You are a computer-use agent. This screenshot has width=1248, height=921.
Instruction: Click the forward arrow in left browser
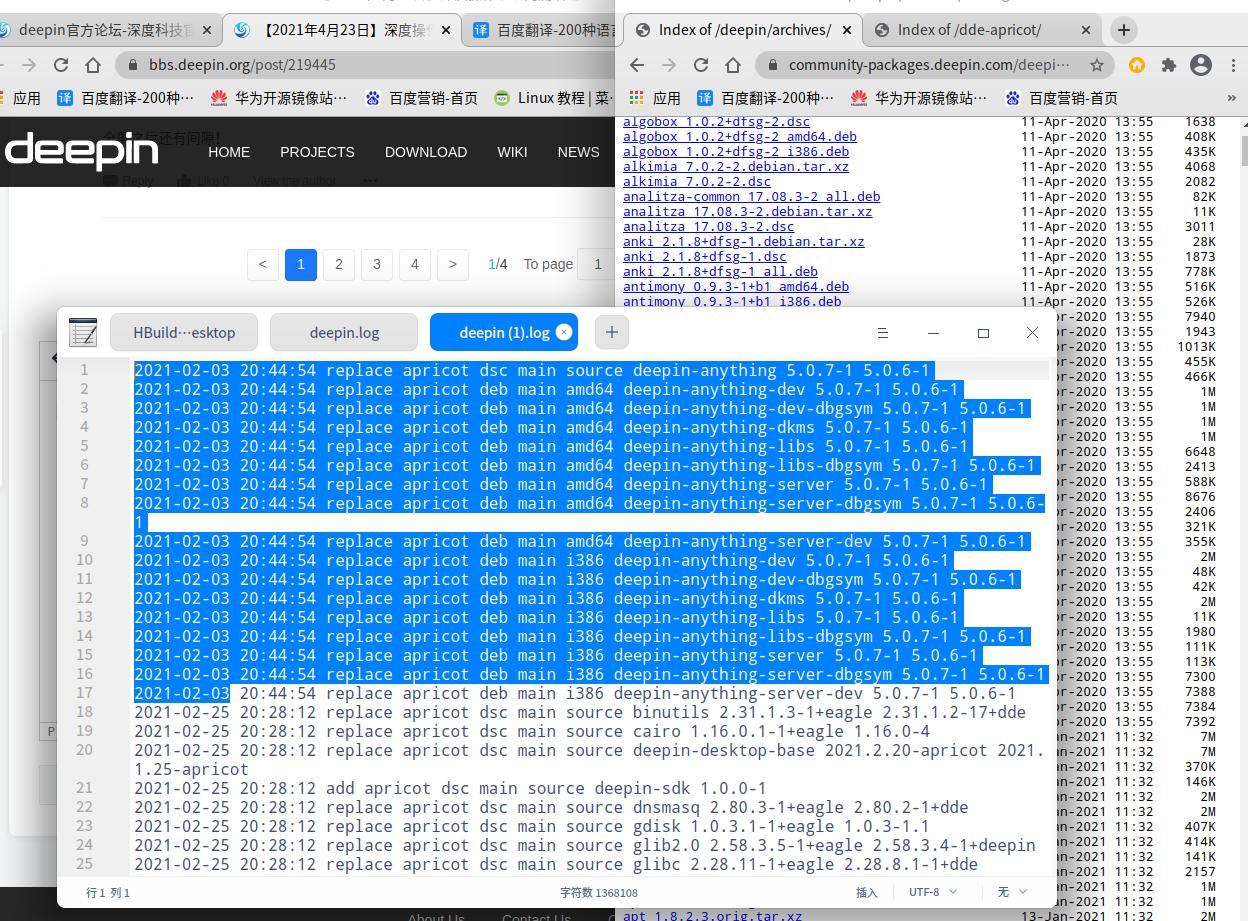click(x=29, y=65)
